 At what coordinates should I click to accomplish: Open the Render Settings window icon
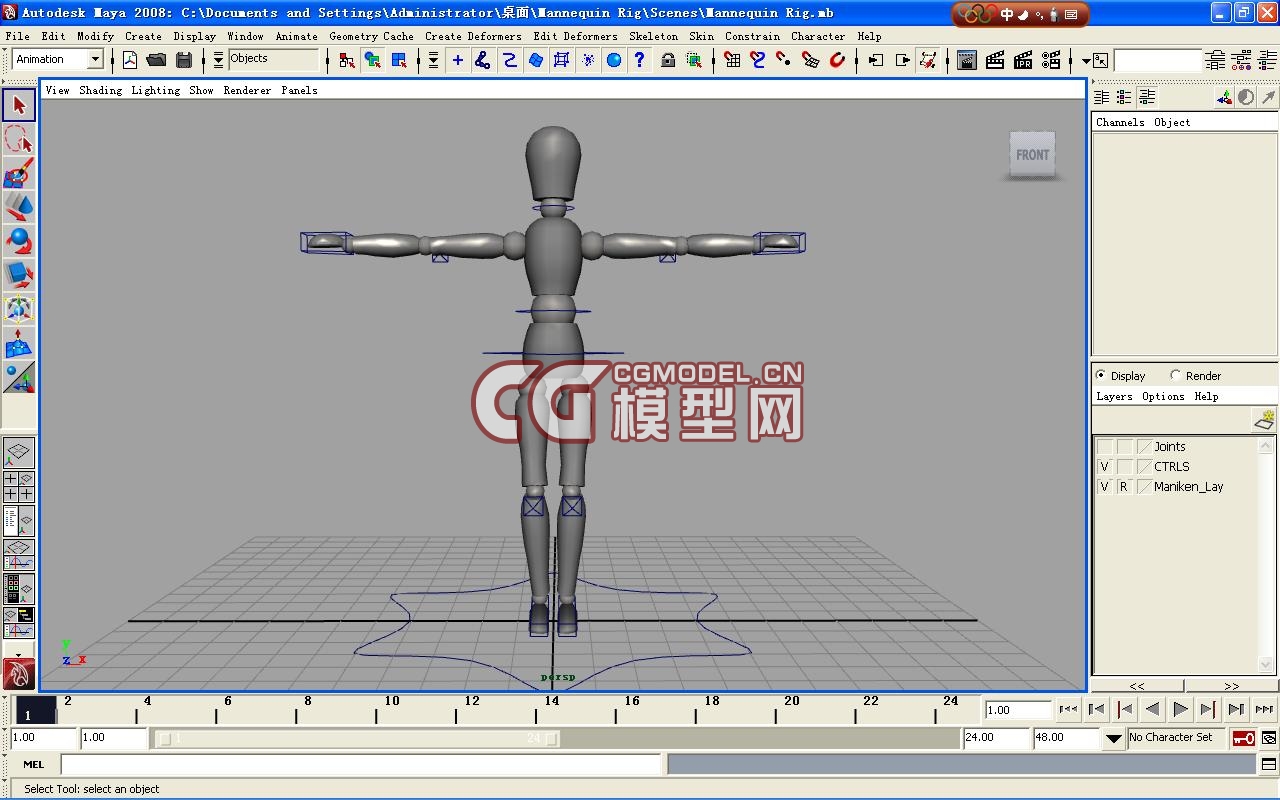point(1051,60)
